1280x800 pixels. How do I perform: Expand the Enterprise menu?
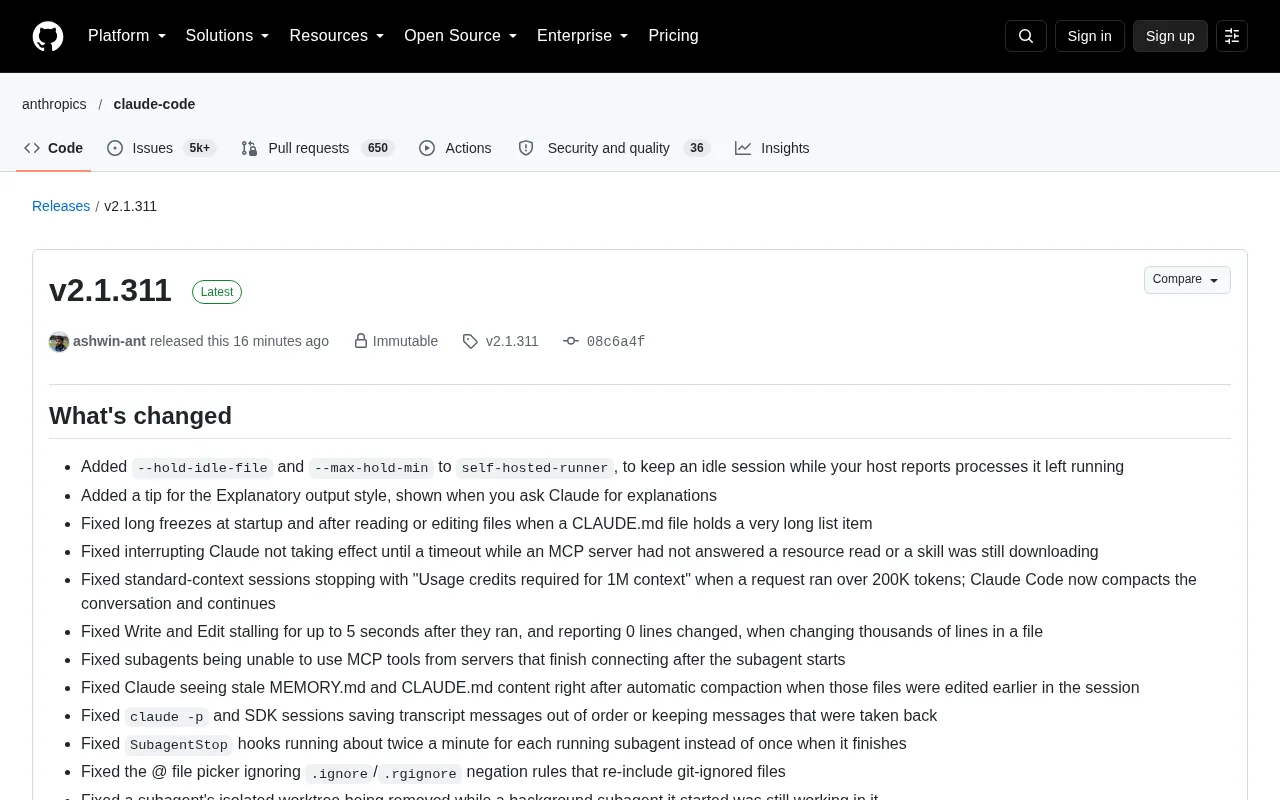(583, 36)
